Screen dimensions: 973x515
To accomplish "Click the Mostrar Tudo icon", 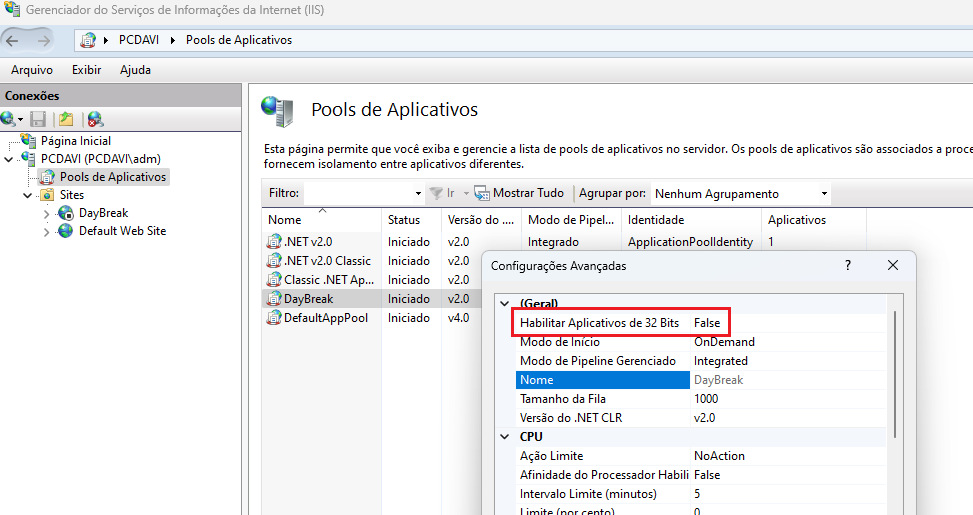I will click(482, 193).
